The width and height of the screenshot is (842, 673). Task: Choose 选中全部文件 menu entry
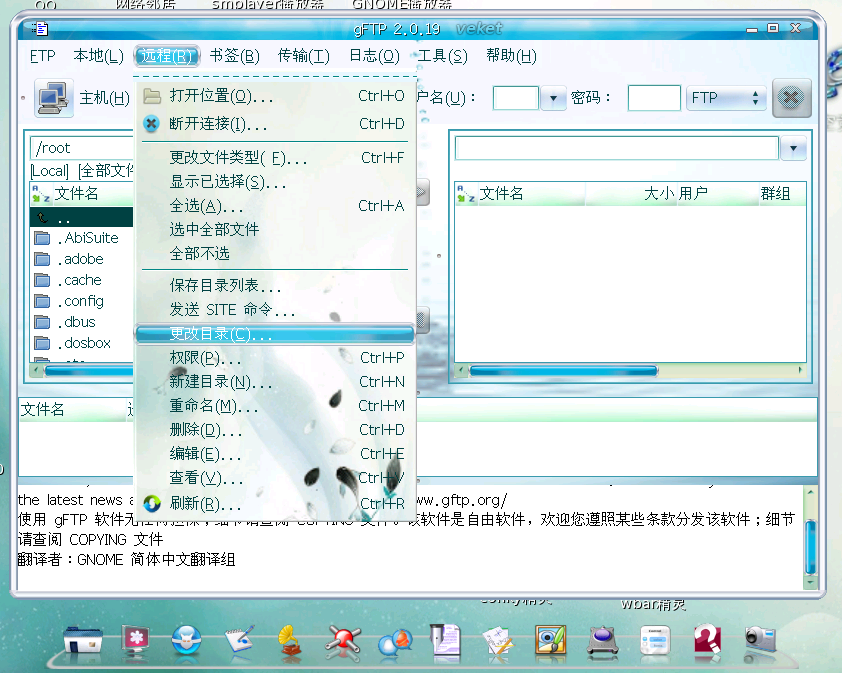pos(274,230)
